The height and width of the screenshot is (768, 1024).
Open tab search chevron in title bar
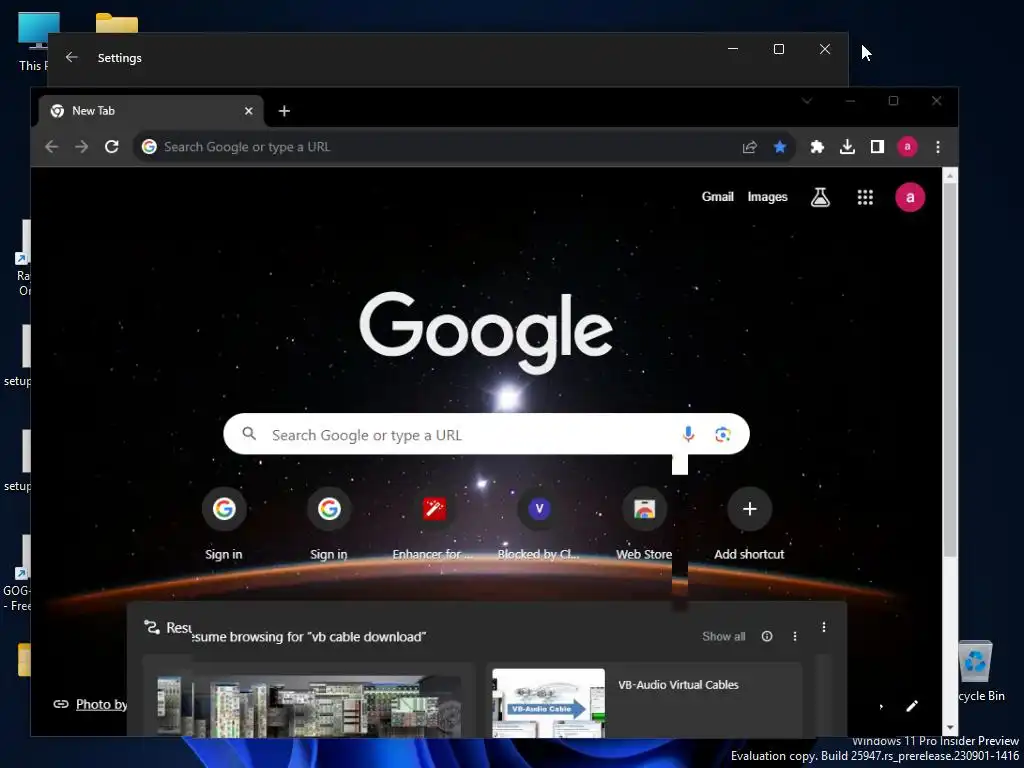807,101
